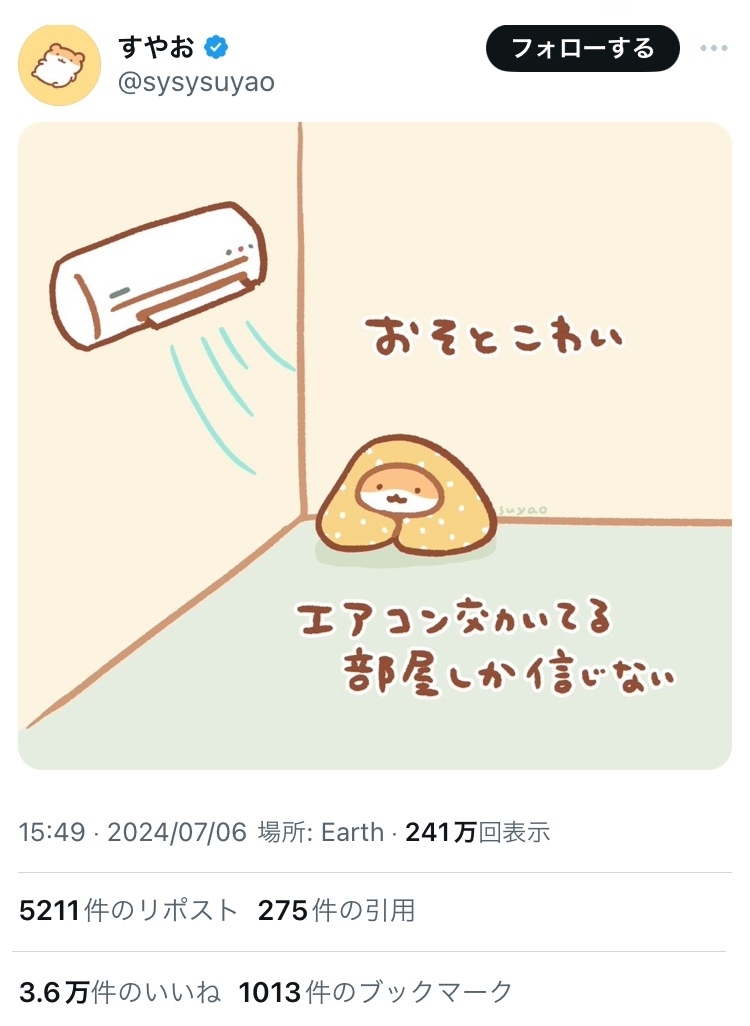Click the blue verified badge icon

tap(216, 48)
